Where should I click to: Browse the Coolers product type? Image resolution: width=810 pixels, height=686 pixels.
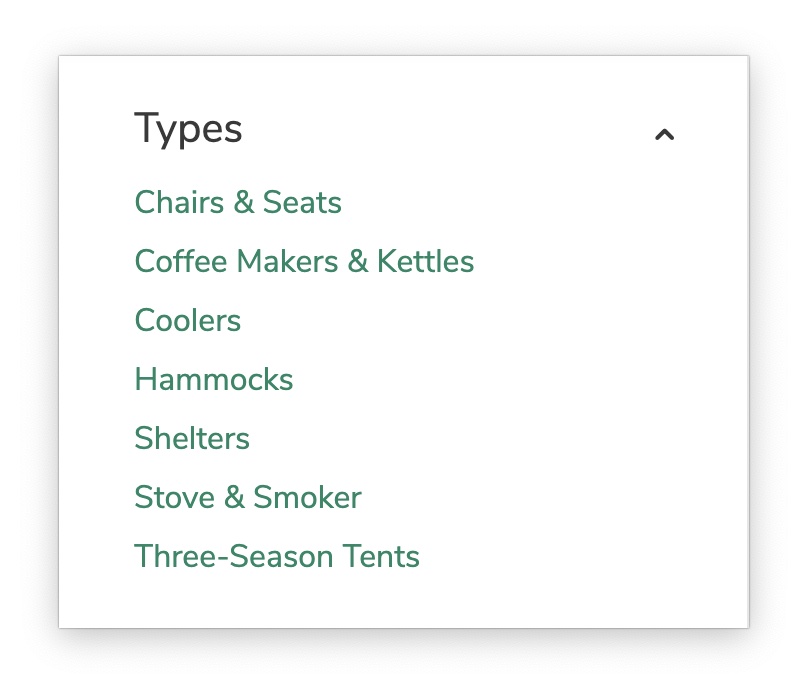tap(188, 321)
